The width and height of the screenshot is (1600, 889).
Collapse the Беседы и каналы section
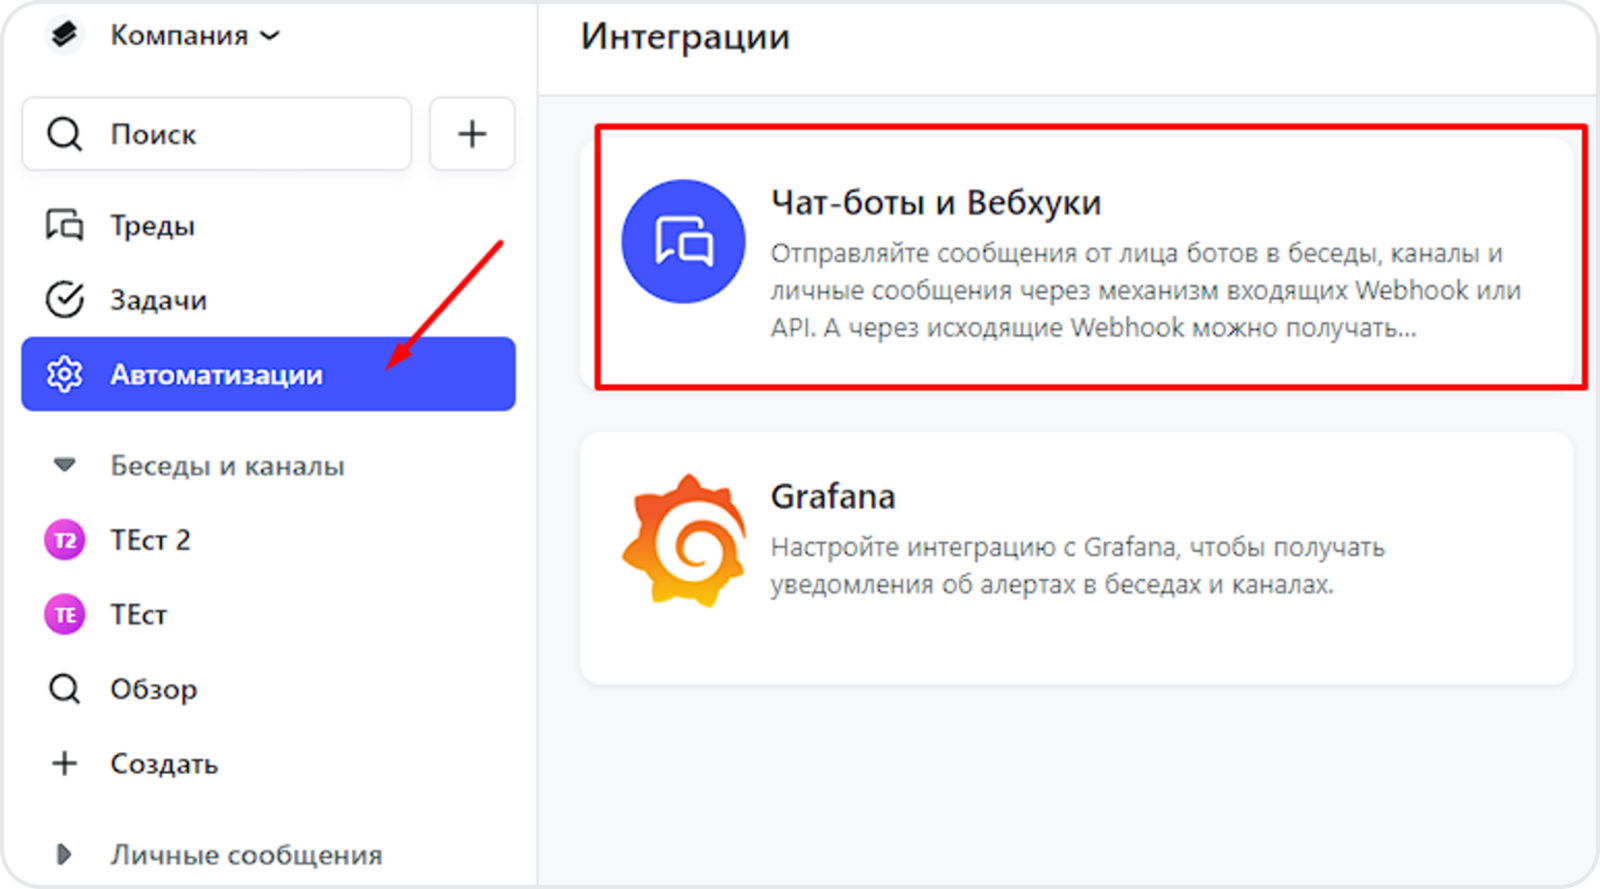pos(65,465)
